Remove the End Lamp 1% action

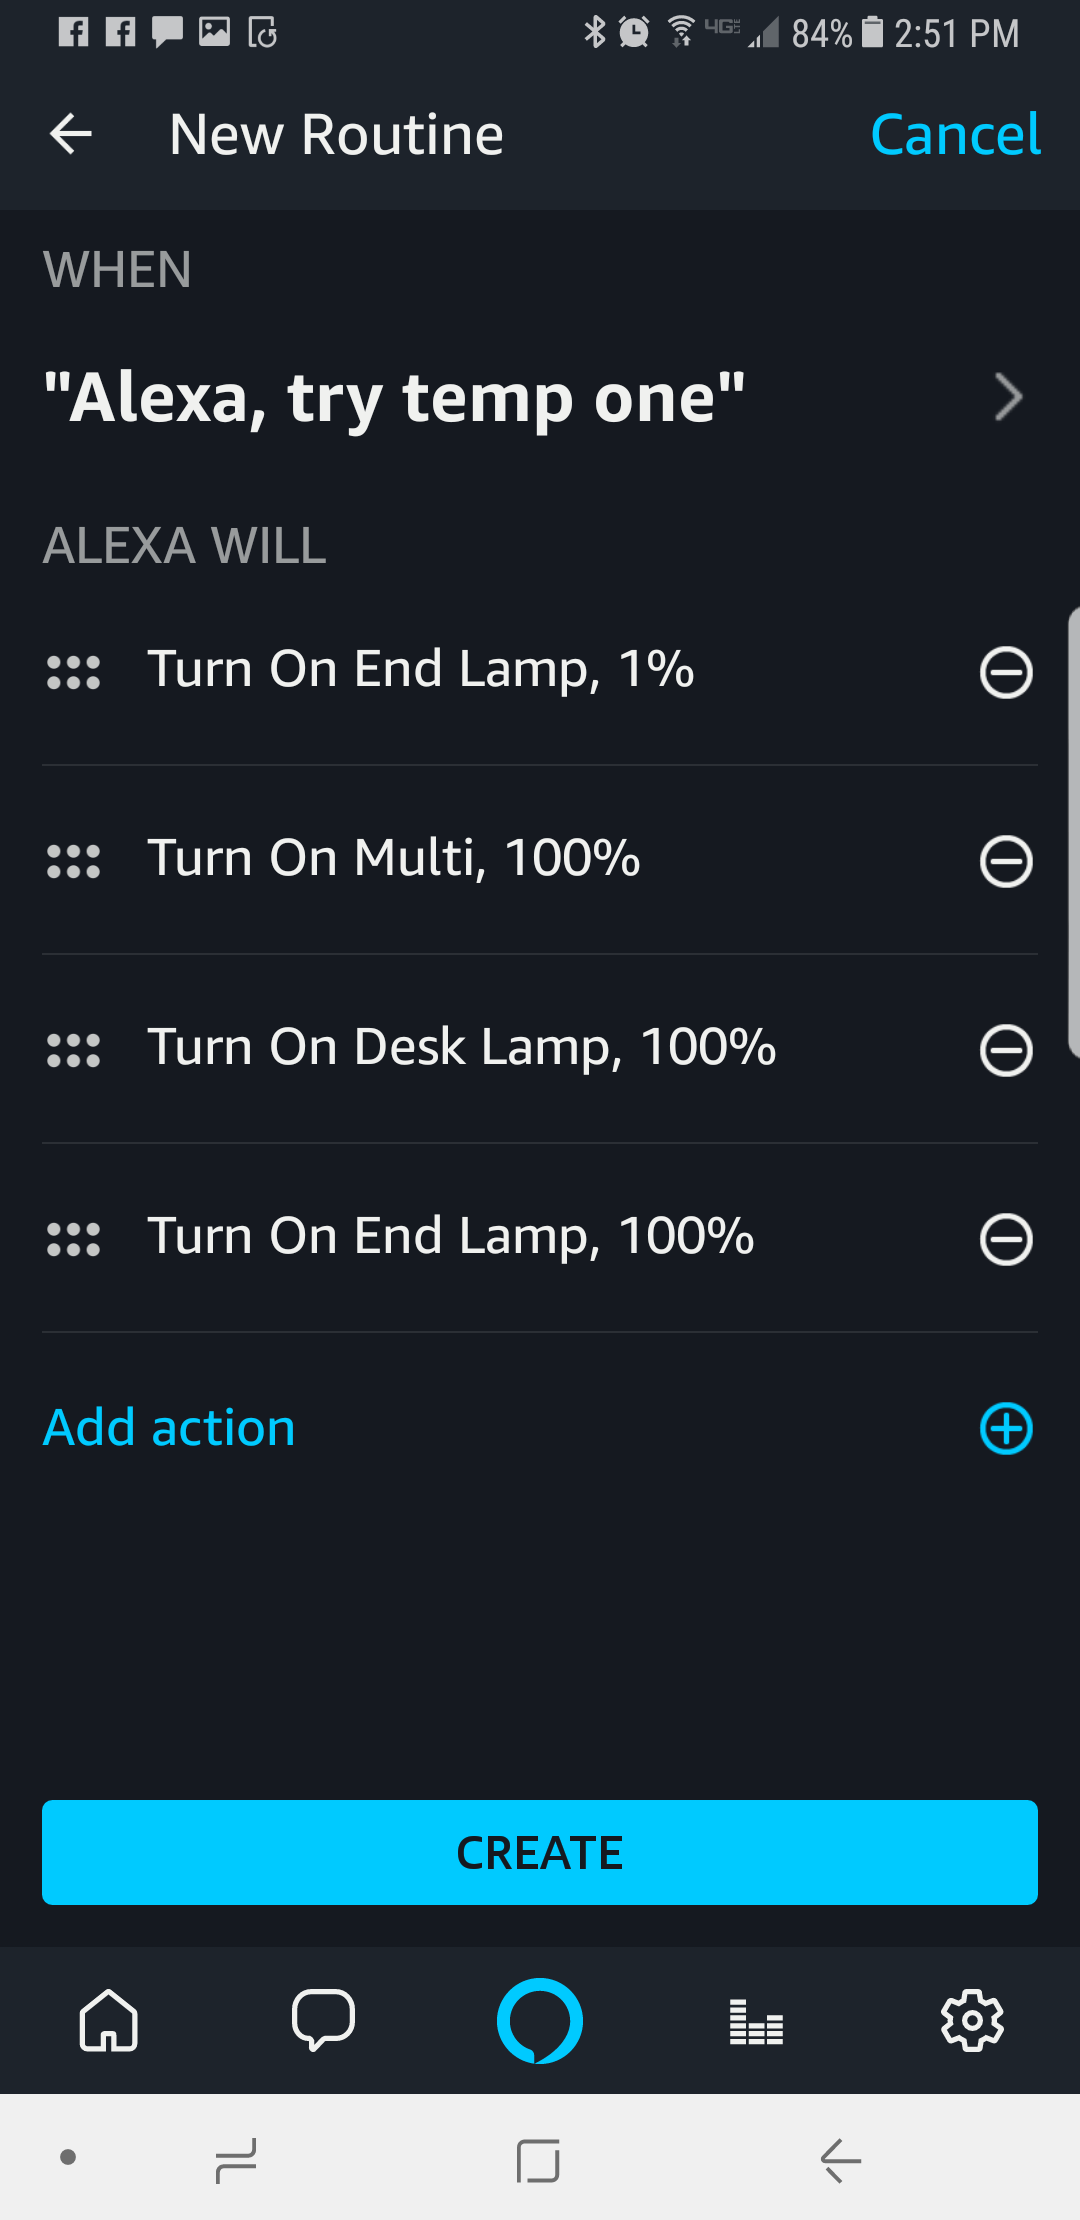[x=1006, y=672]
